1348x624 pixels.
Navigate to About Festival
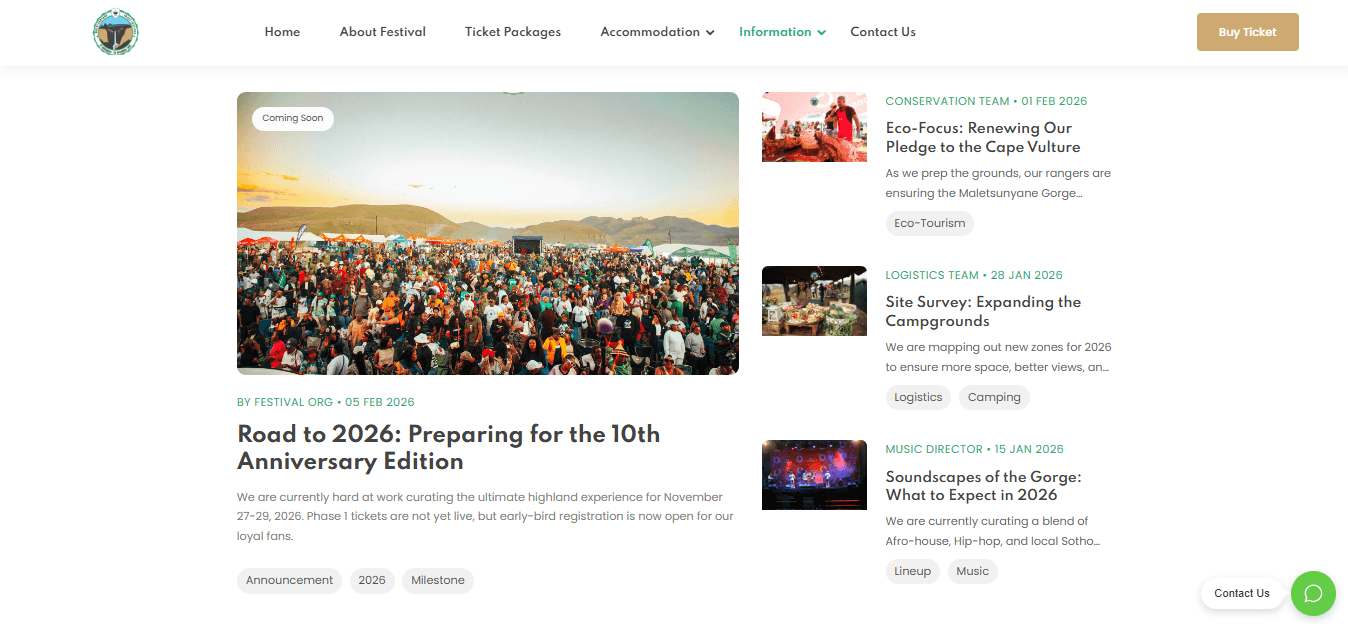pos(382,31)
